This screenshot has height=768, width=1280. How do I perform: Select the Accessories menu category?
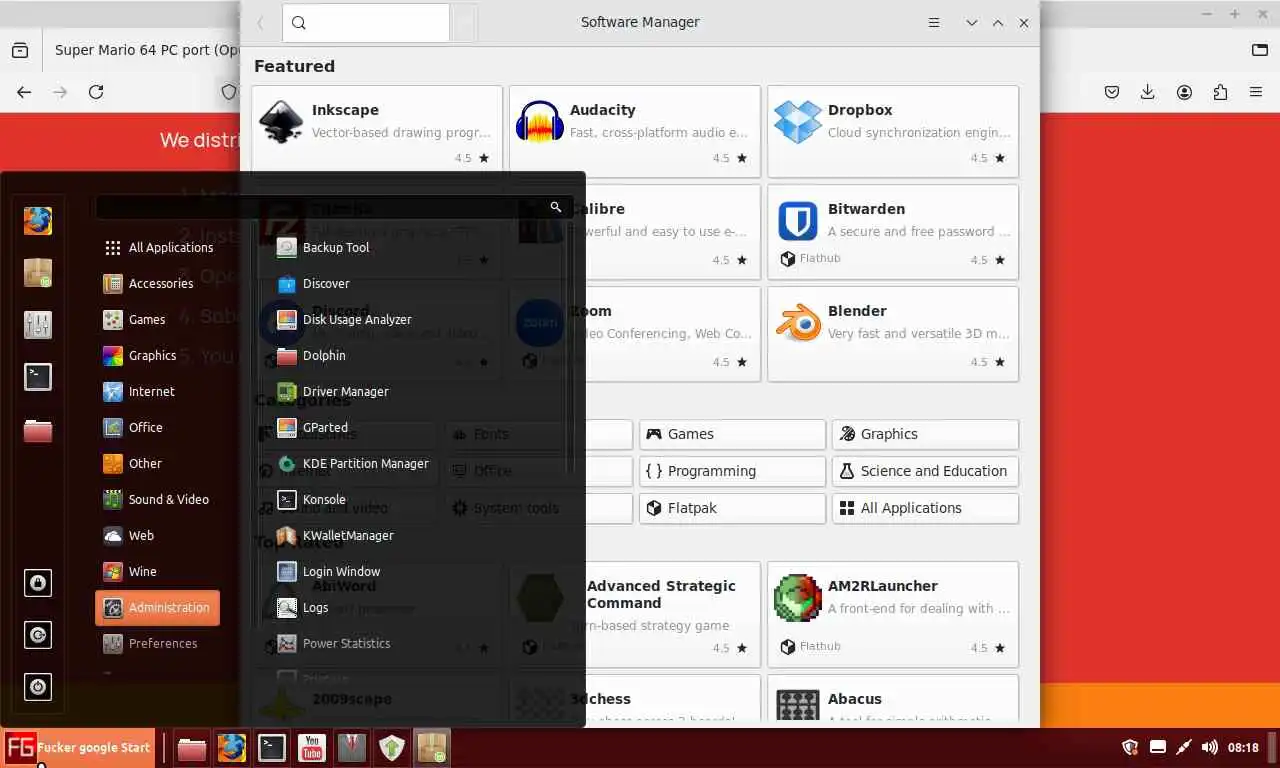point(158,283)
